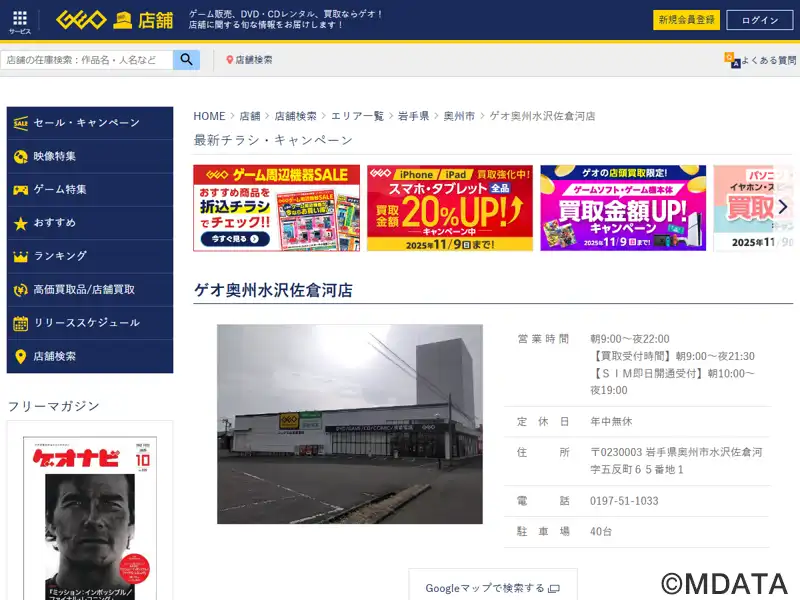Click the GEO logo in header
The width and height of the screenshot is (800, 600).
[x=81, y=20]
